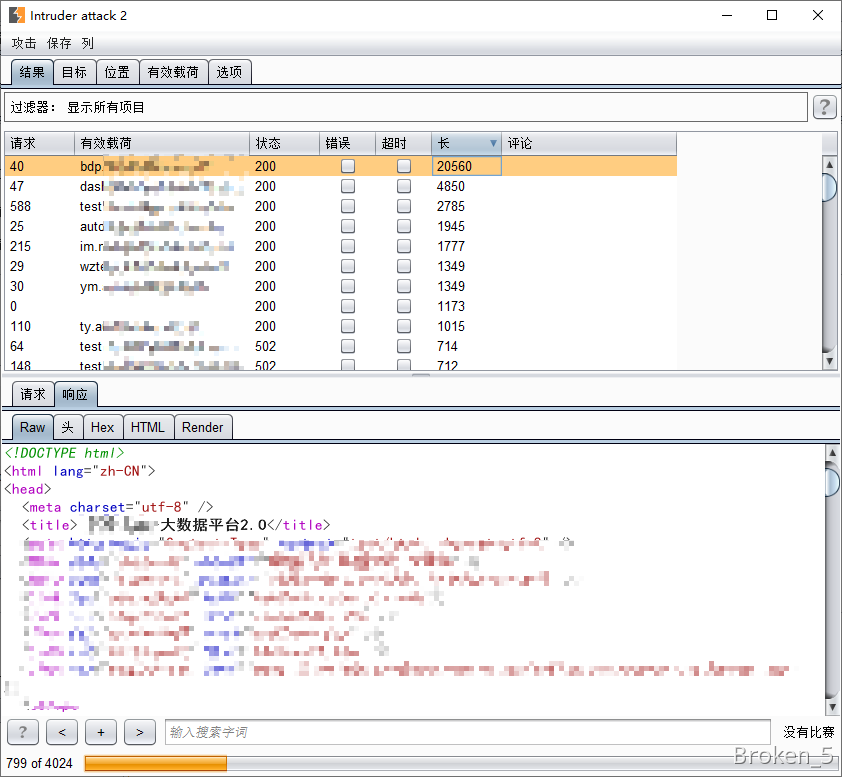Open the 列 (Columns) menu
Viewport: 842px width, 777px height.
[x=88, y=44]
